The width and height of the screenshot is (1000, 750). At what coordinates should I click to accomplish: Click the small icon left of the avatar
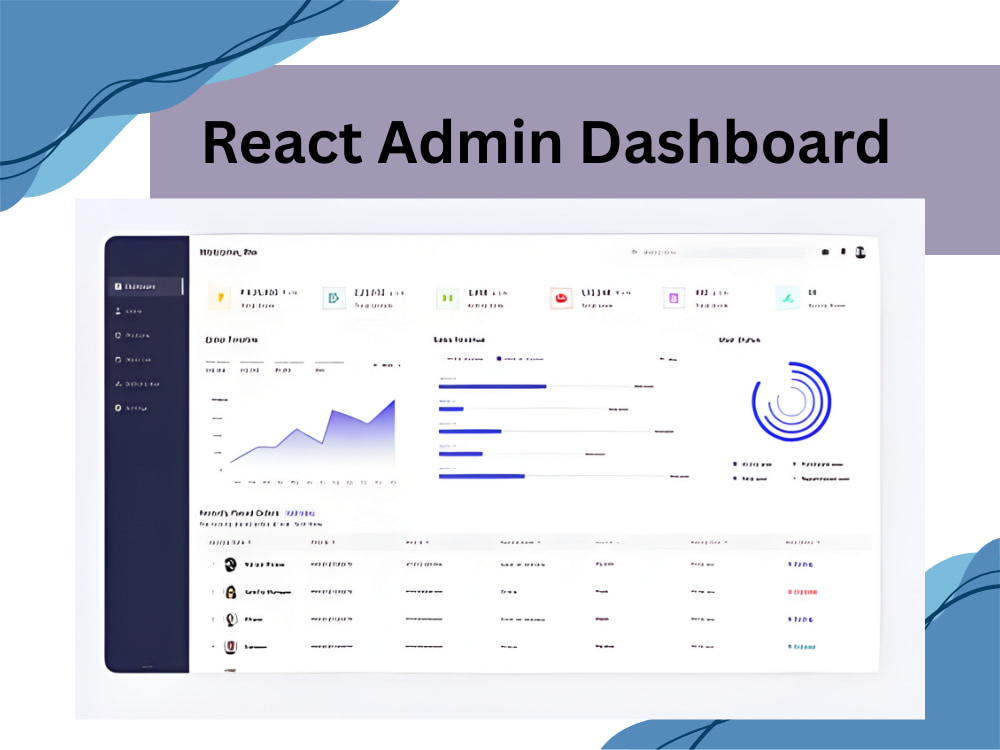(843, 252)
